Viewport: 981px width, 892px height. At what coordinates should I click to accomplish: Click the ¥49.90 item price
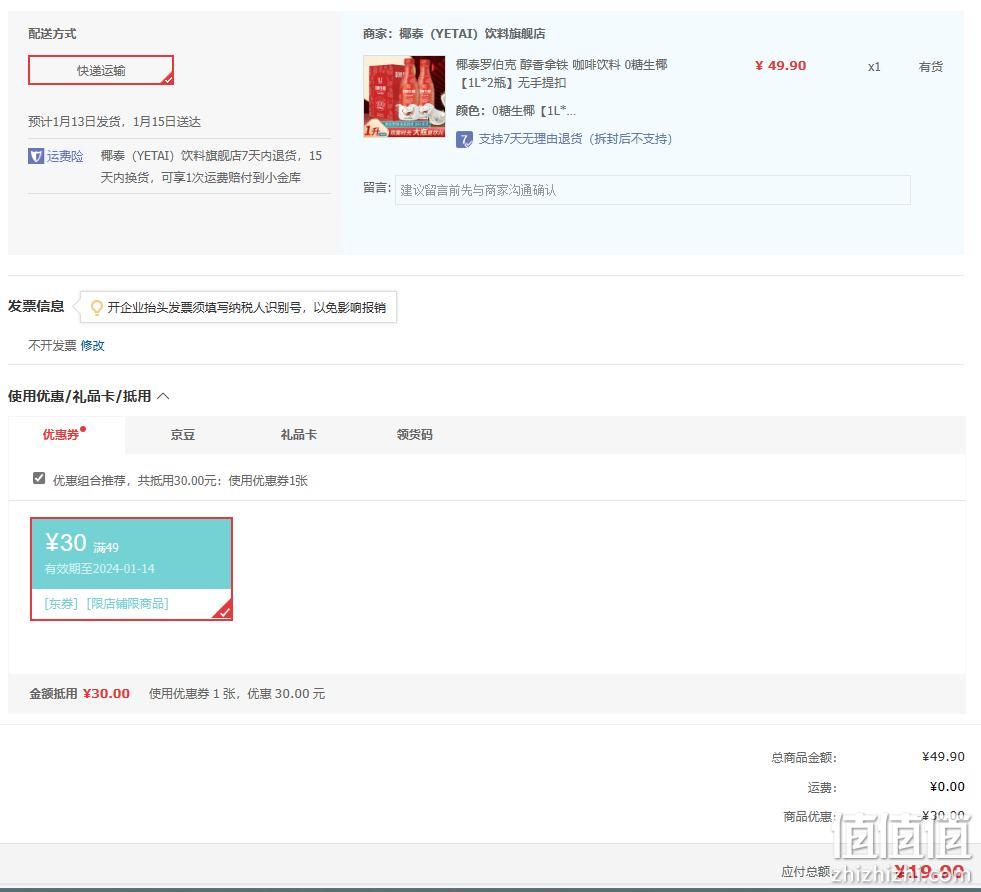coord(780,66)
